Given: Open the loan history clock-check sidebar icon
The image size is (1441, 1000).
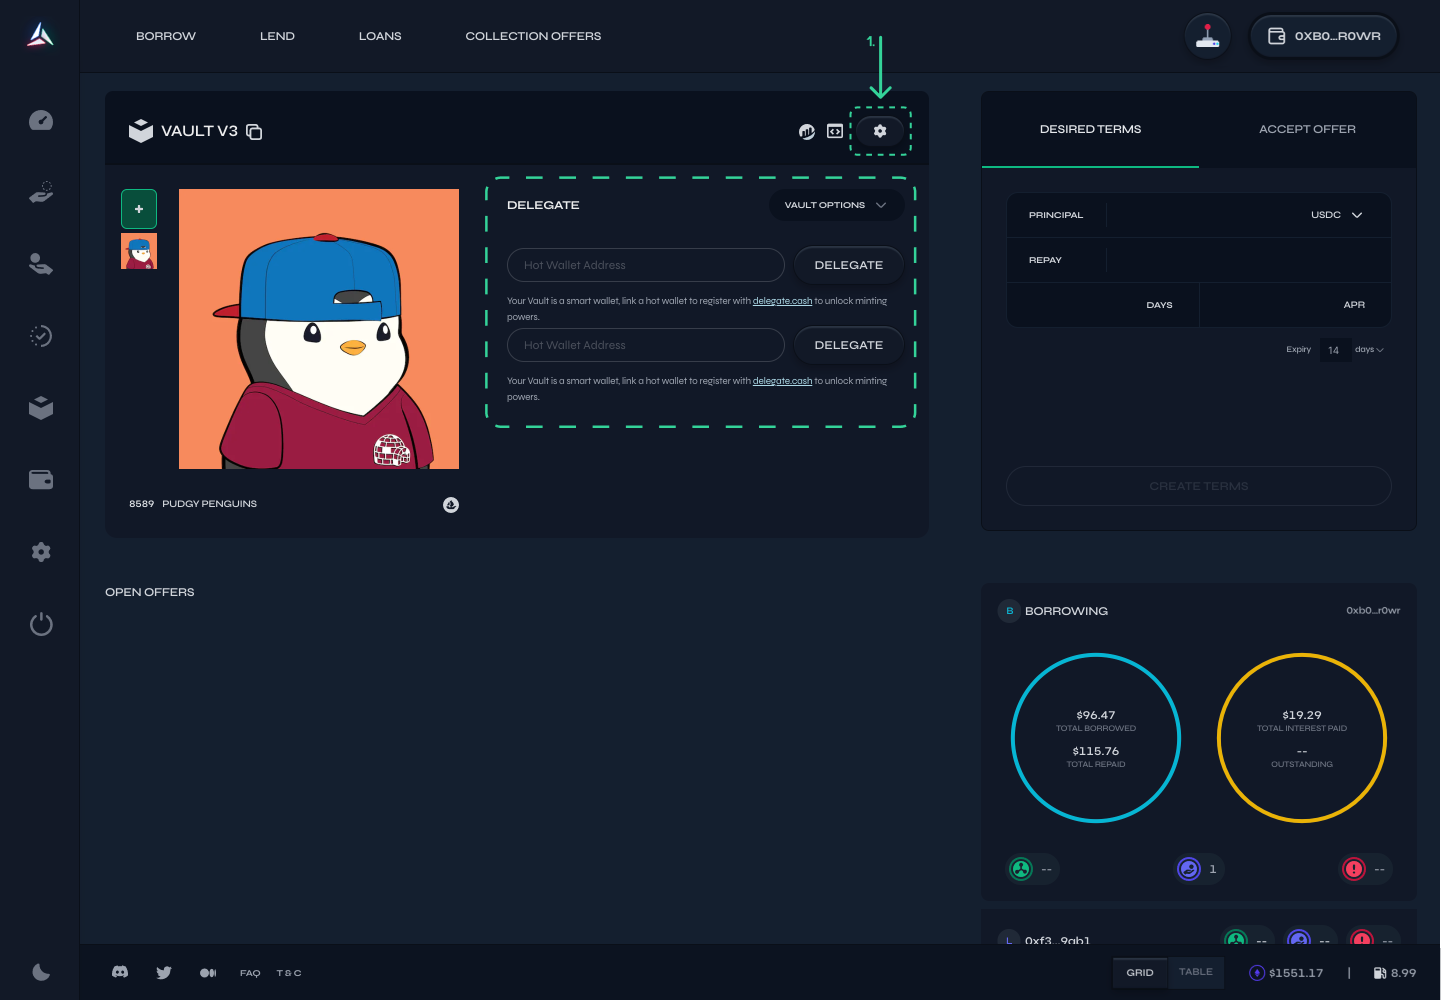Looking at the screenshot, I should [x=41, y=336].
